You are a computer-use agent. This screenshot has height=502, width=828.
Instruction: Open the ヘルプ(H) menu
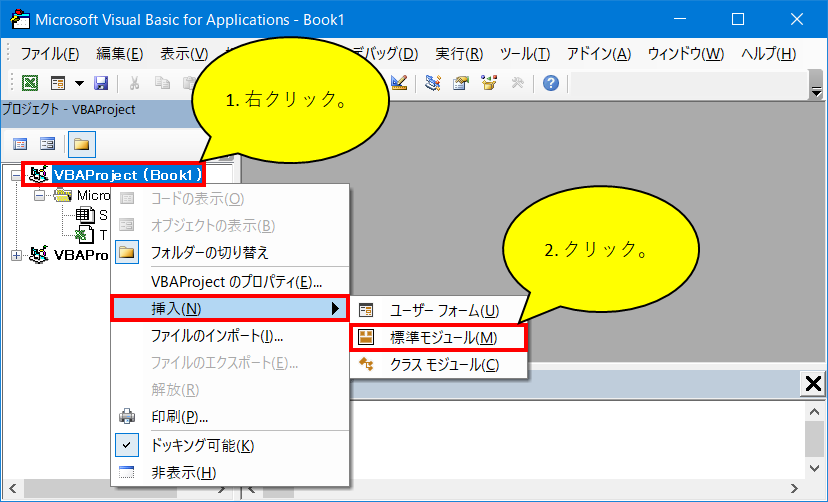[768, 54]
